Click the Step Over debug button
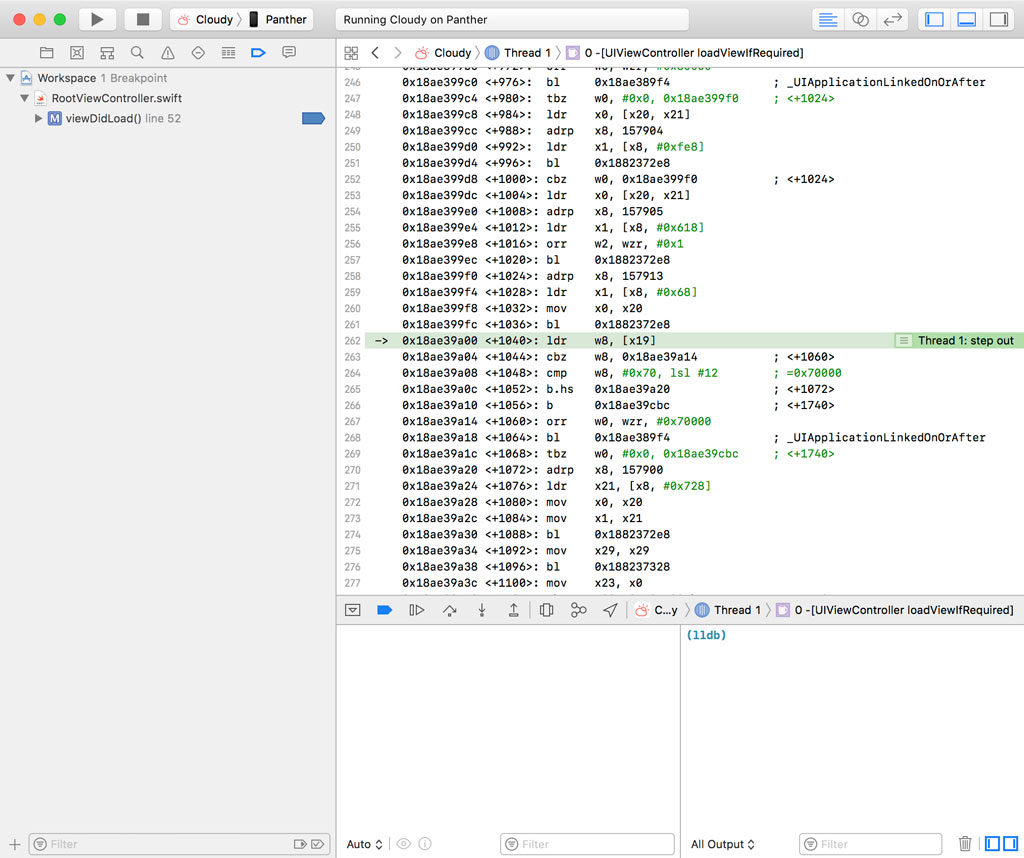 [449, 610]
